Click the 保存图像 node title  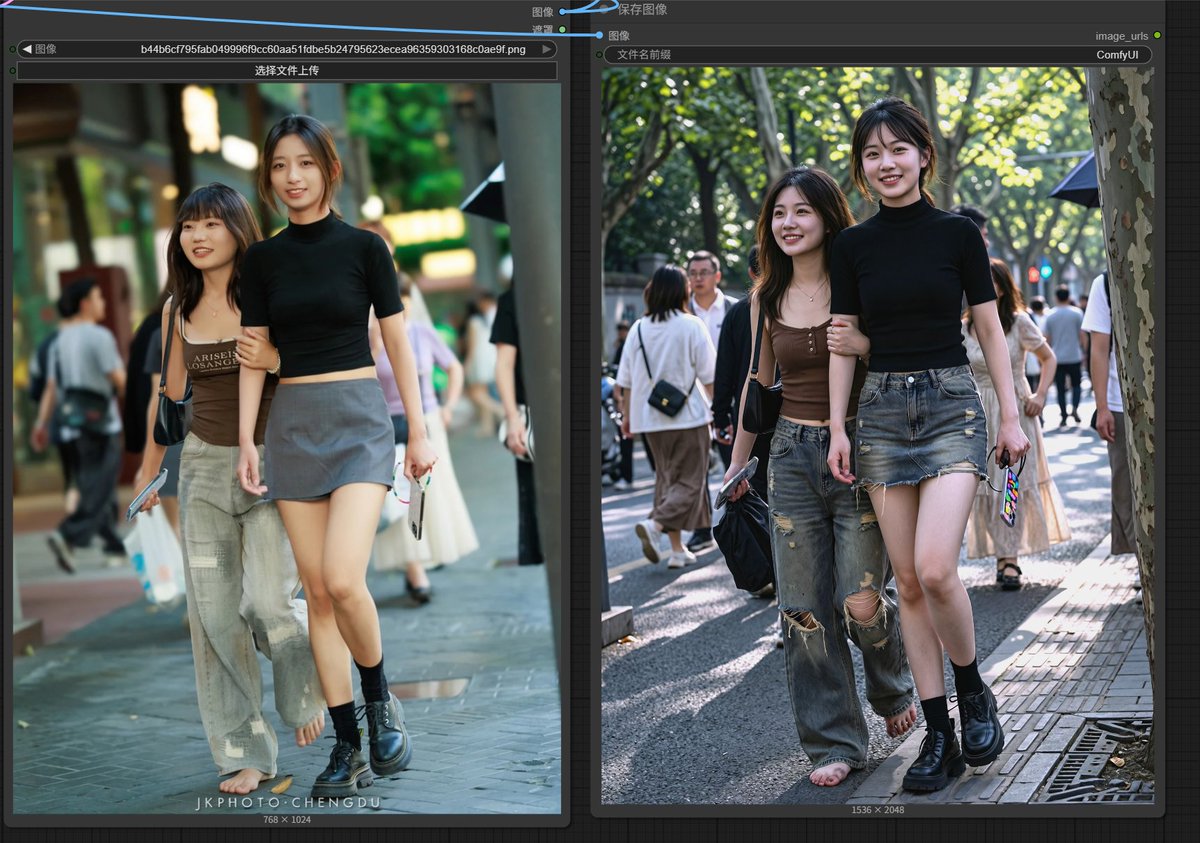642,9
